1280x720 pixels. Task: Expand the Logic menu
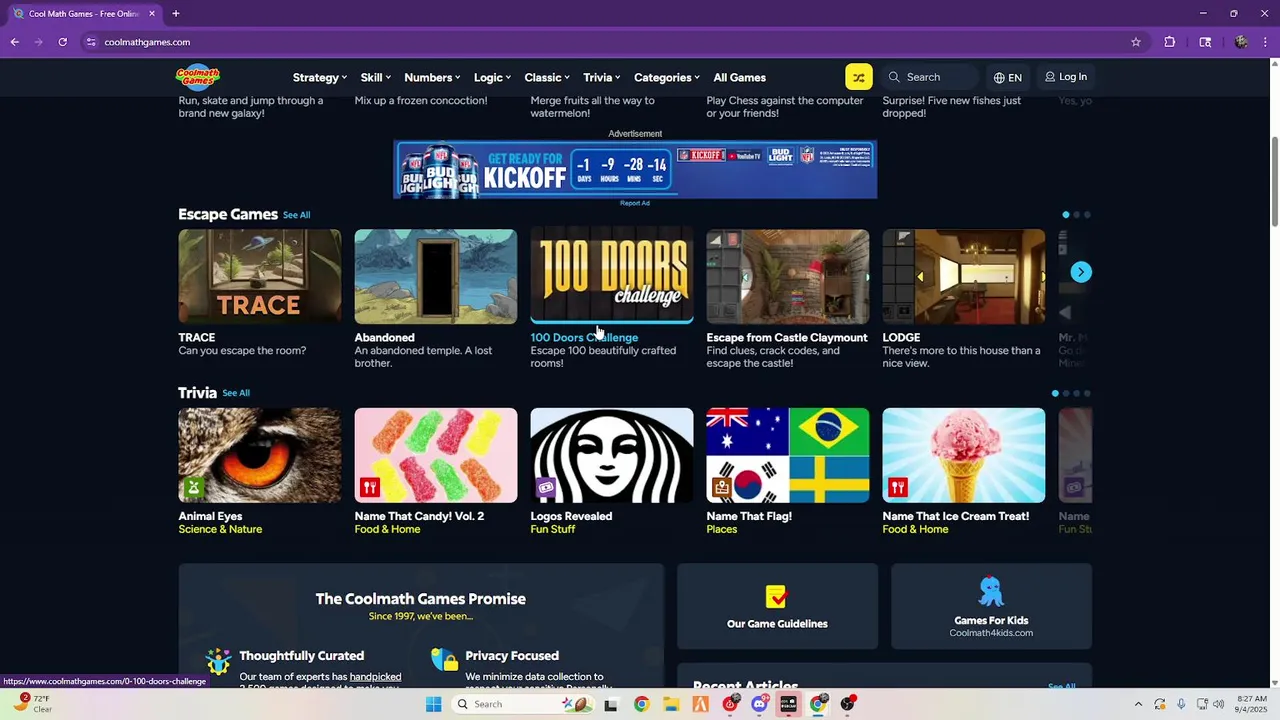(492, 78)
